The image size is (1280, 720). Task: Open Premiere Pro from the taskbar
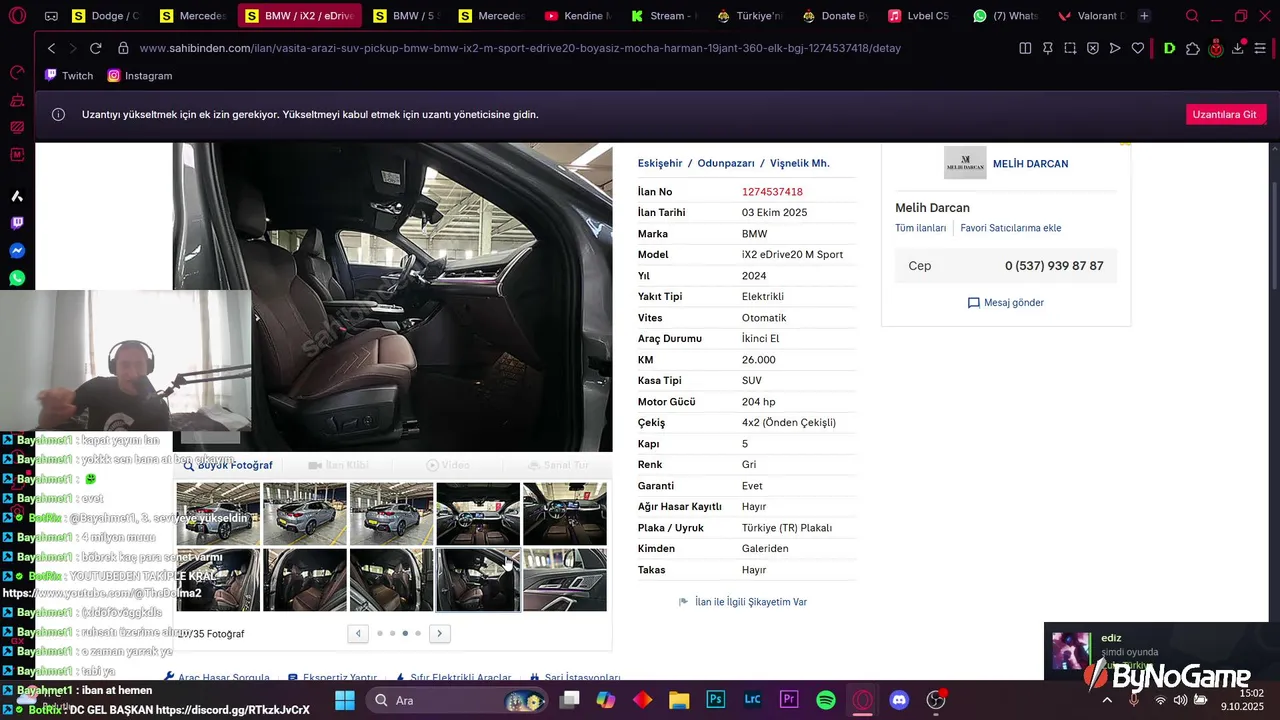(789, 700)
